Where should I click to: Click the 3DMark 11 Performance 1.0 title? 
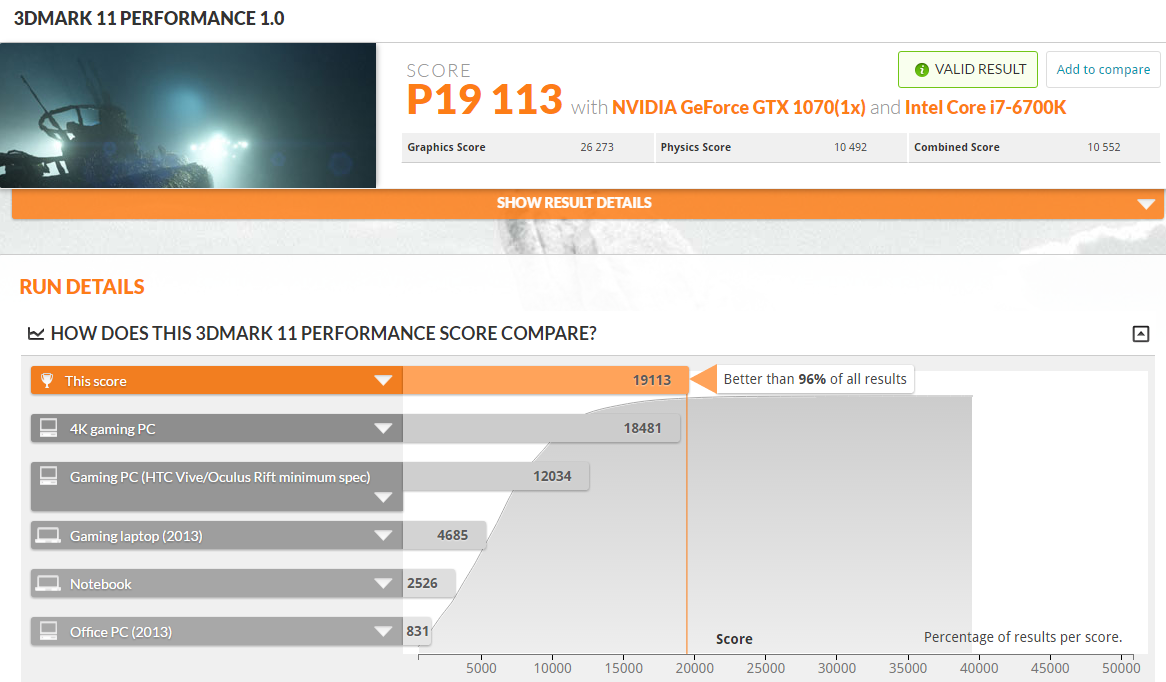point(149,19)
